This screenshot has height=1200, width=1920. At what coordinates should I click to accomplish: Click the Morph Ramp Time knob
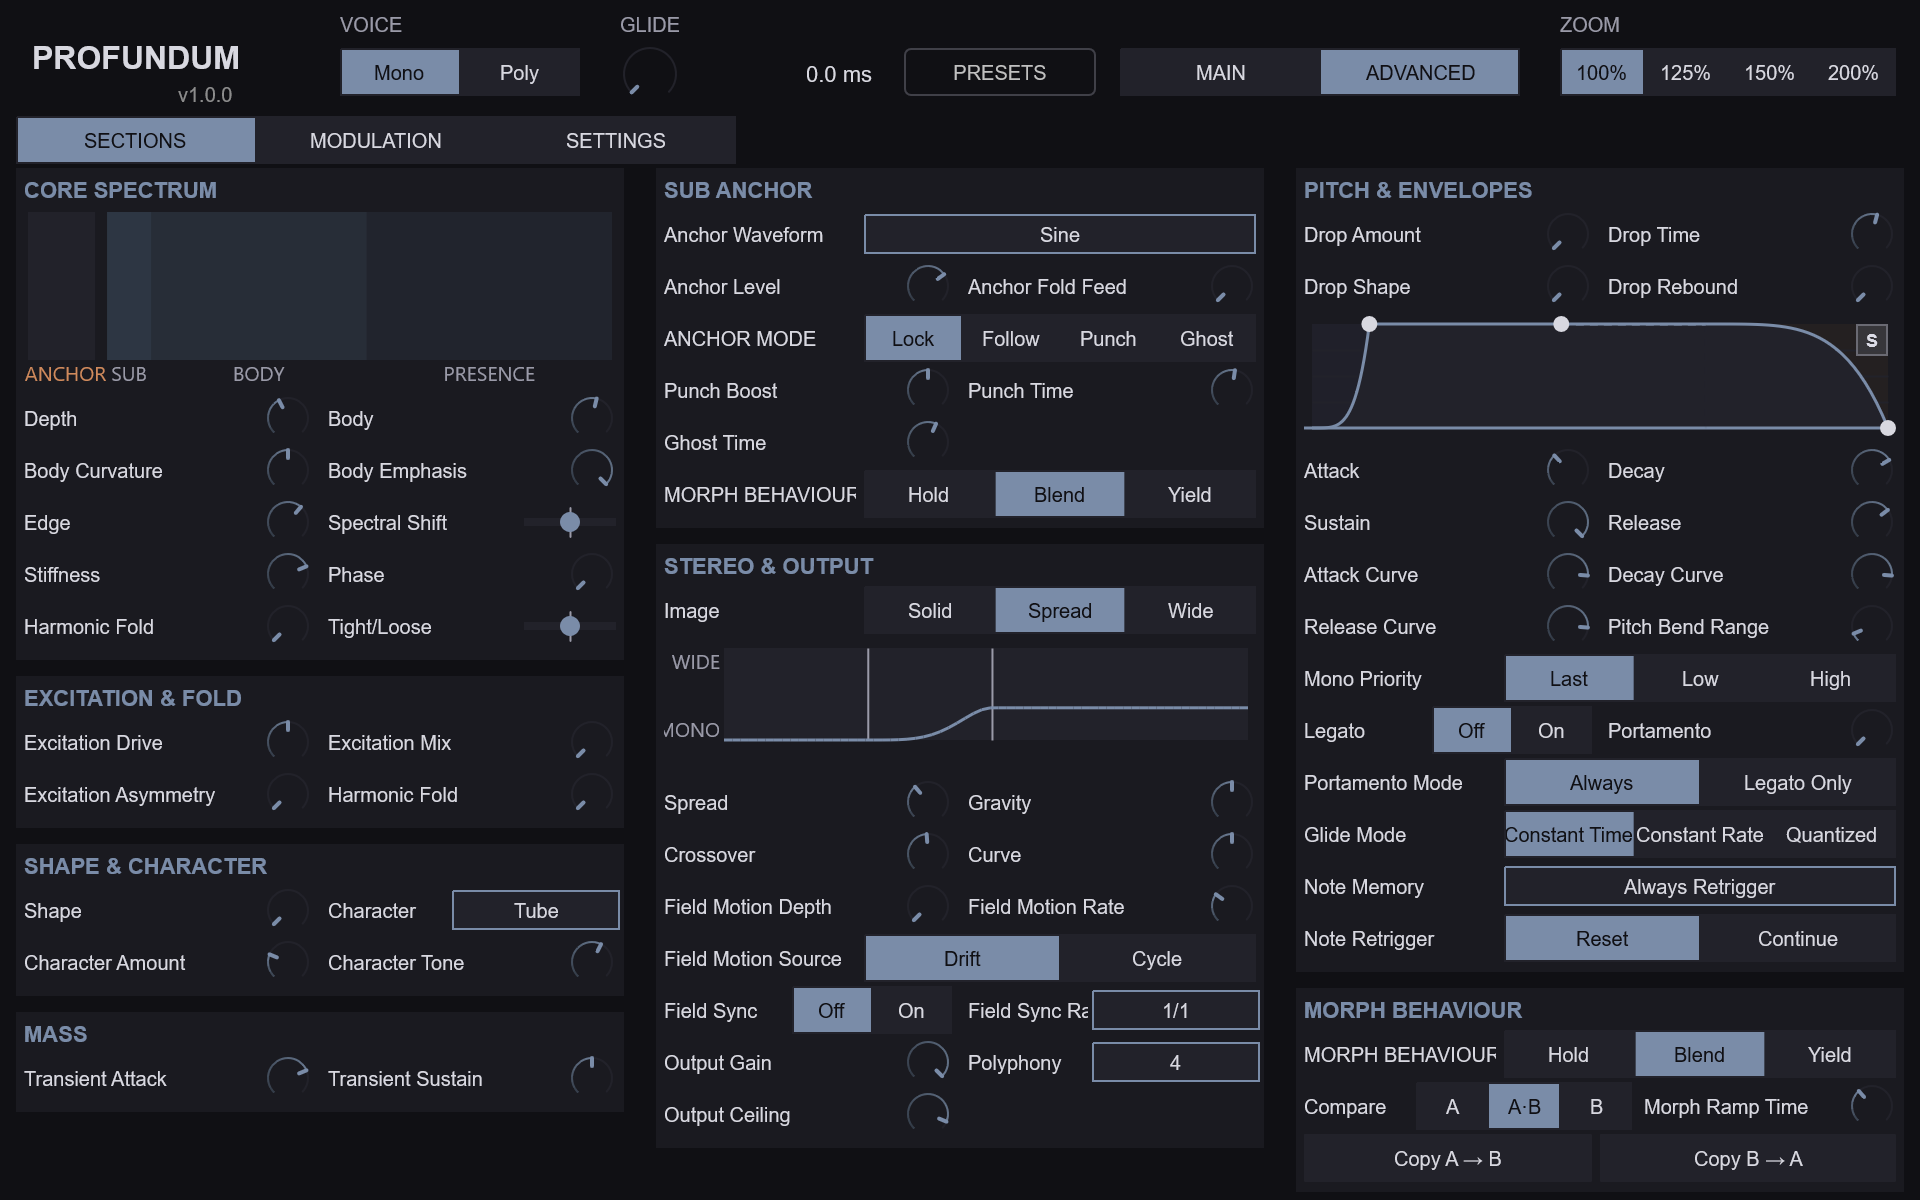click(1871, 1106)
